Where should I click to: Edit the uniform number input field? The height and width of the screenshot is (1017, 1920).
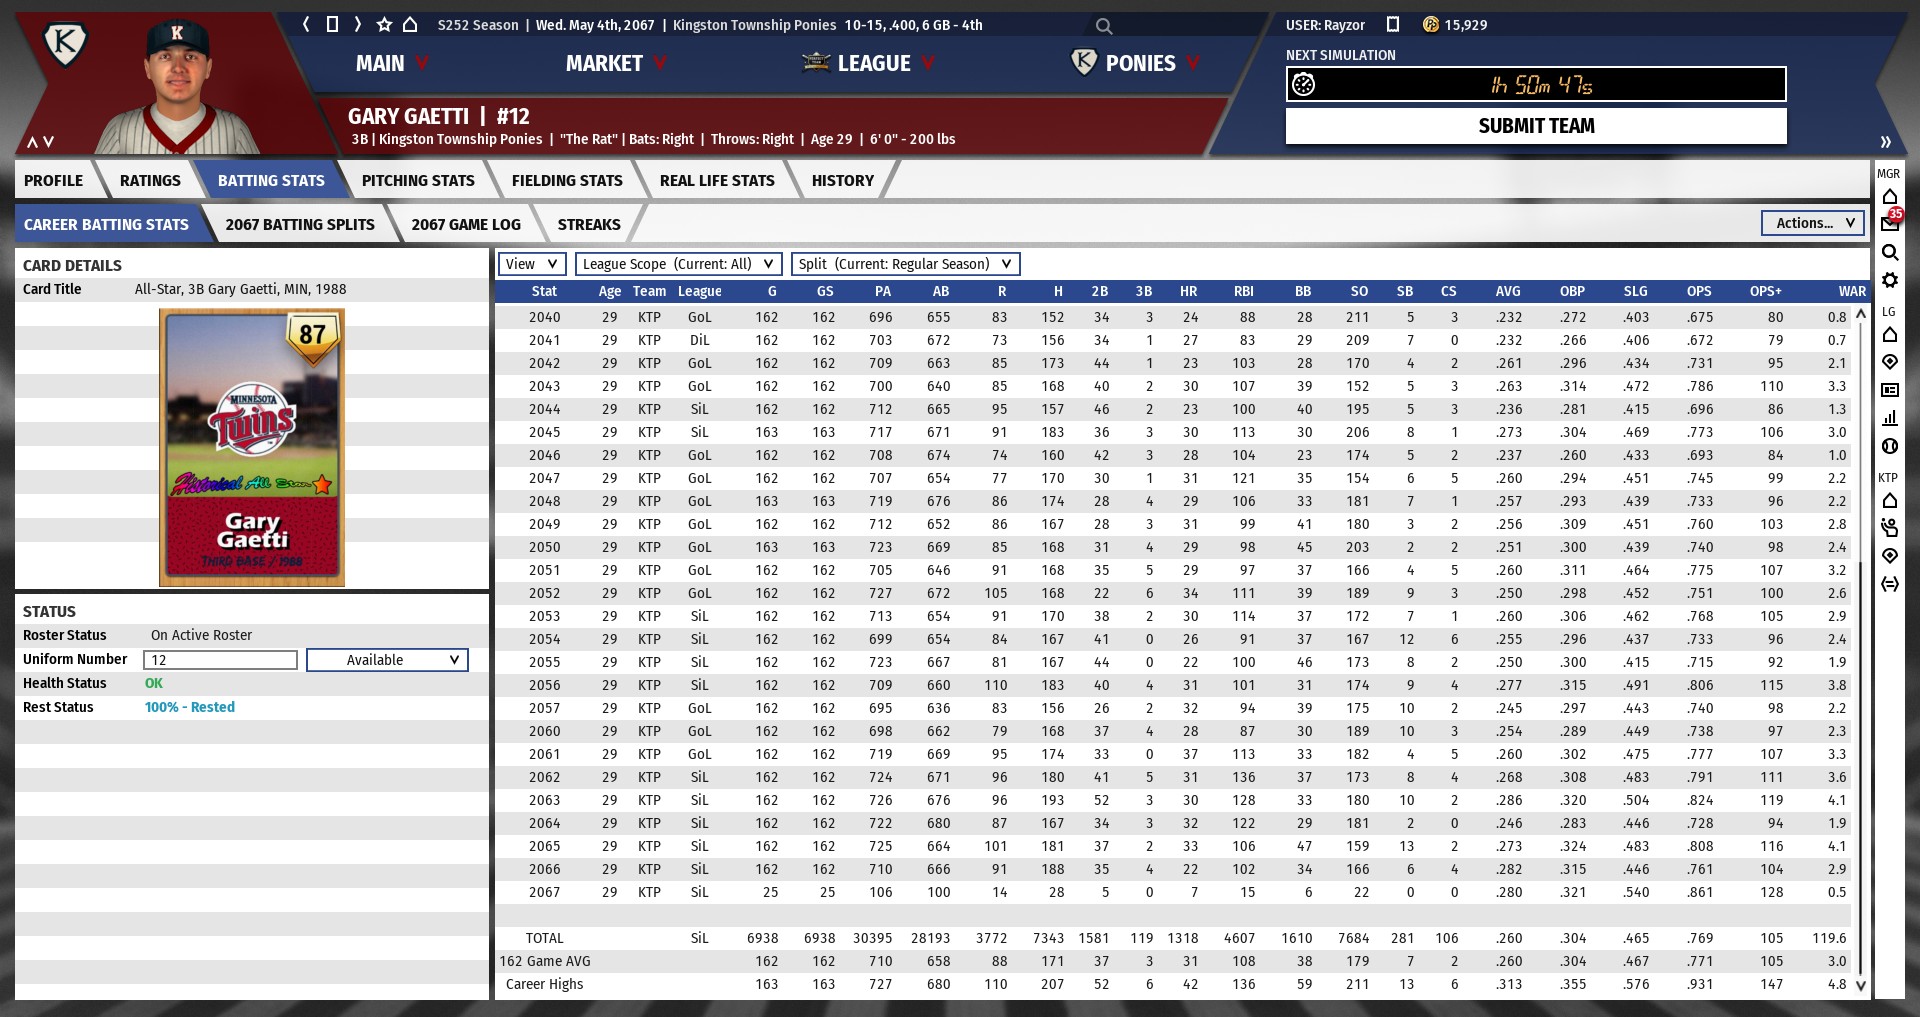click(x=220, y=659)
